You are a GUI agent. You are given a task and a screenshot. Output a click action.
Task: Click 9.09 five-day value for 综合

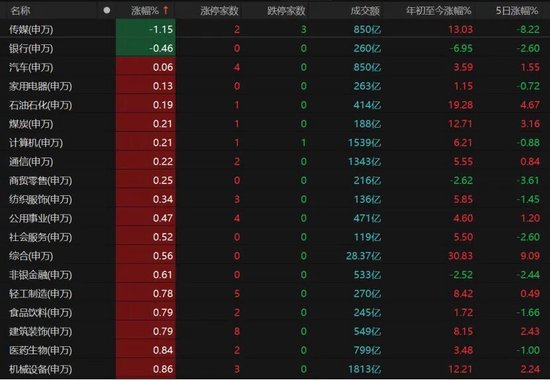530,256
